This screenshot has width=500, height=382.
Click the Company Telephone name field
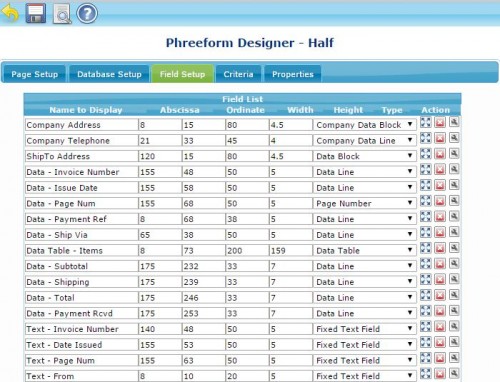tap(82, 141)
